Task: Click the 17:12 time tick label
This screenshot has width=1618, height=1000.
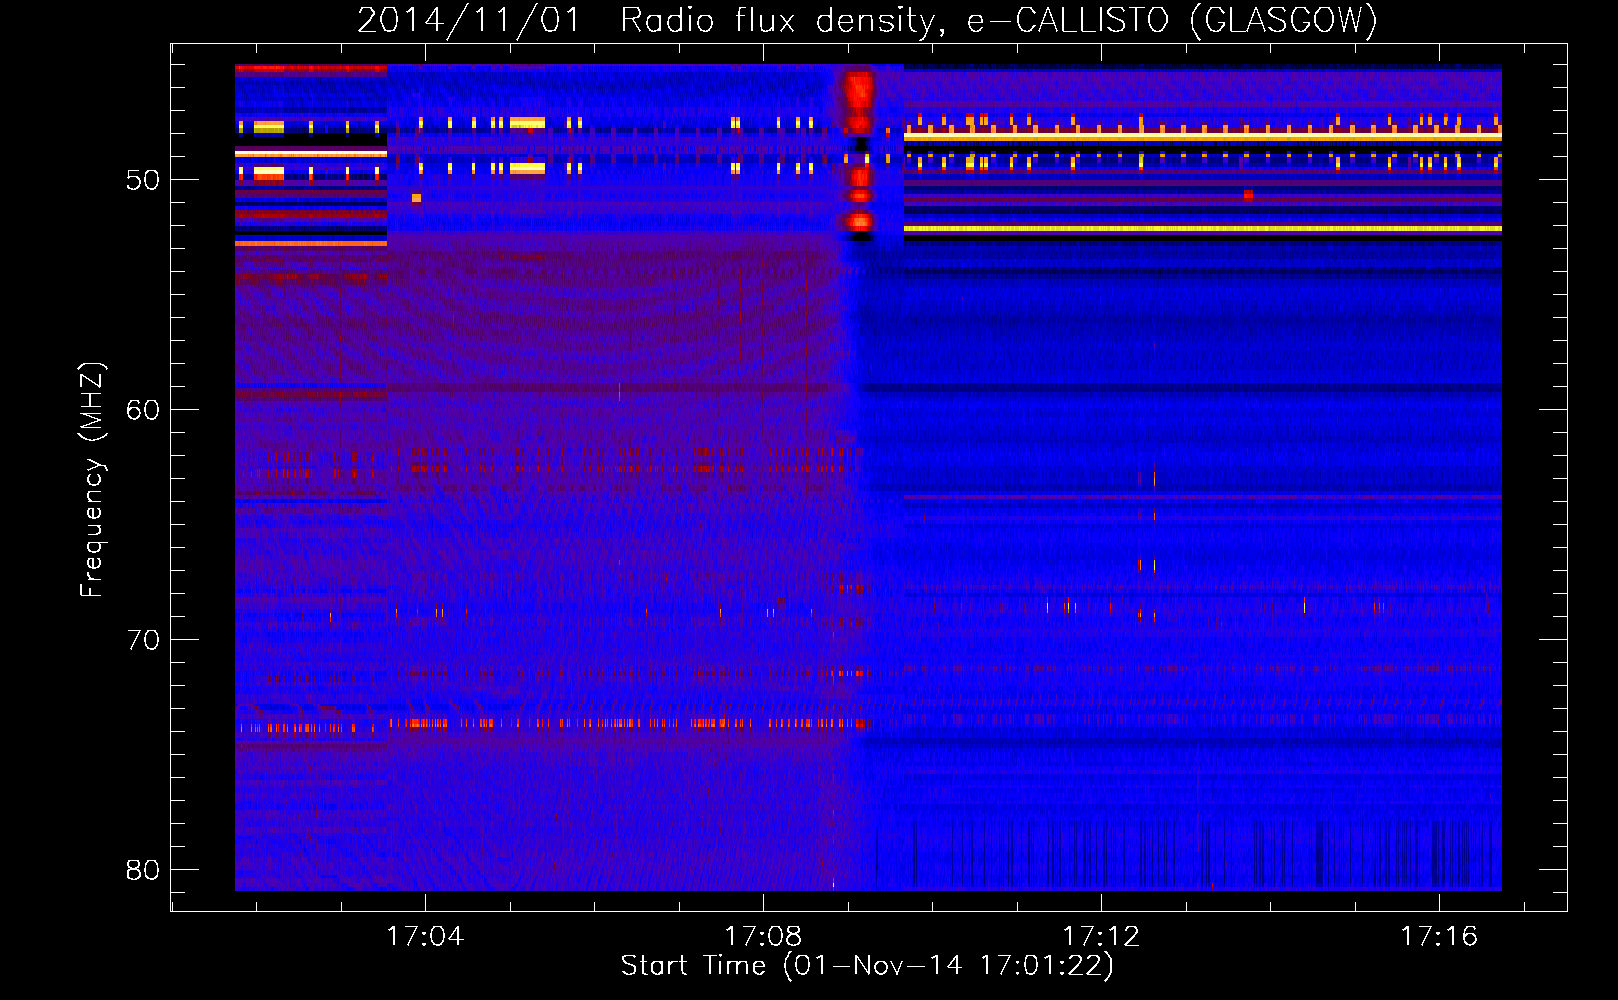Action: click(x=1101, y=937)
